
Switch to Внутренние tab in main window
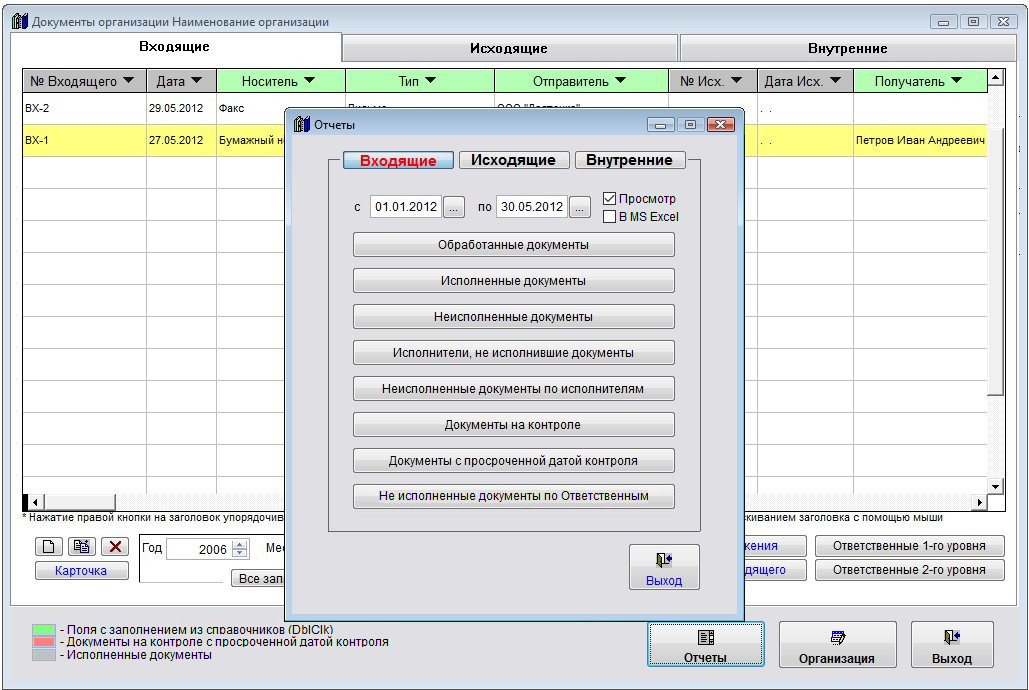(848, 49)
